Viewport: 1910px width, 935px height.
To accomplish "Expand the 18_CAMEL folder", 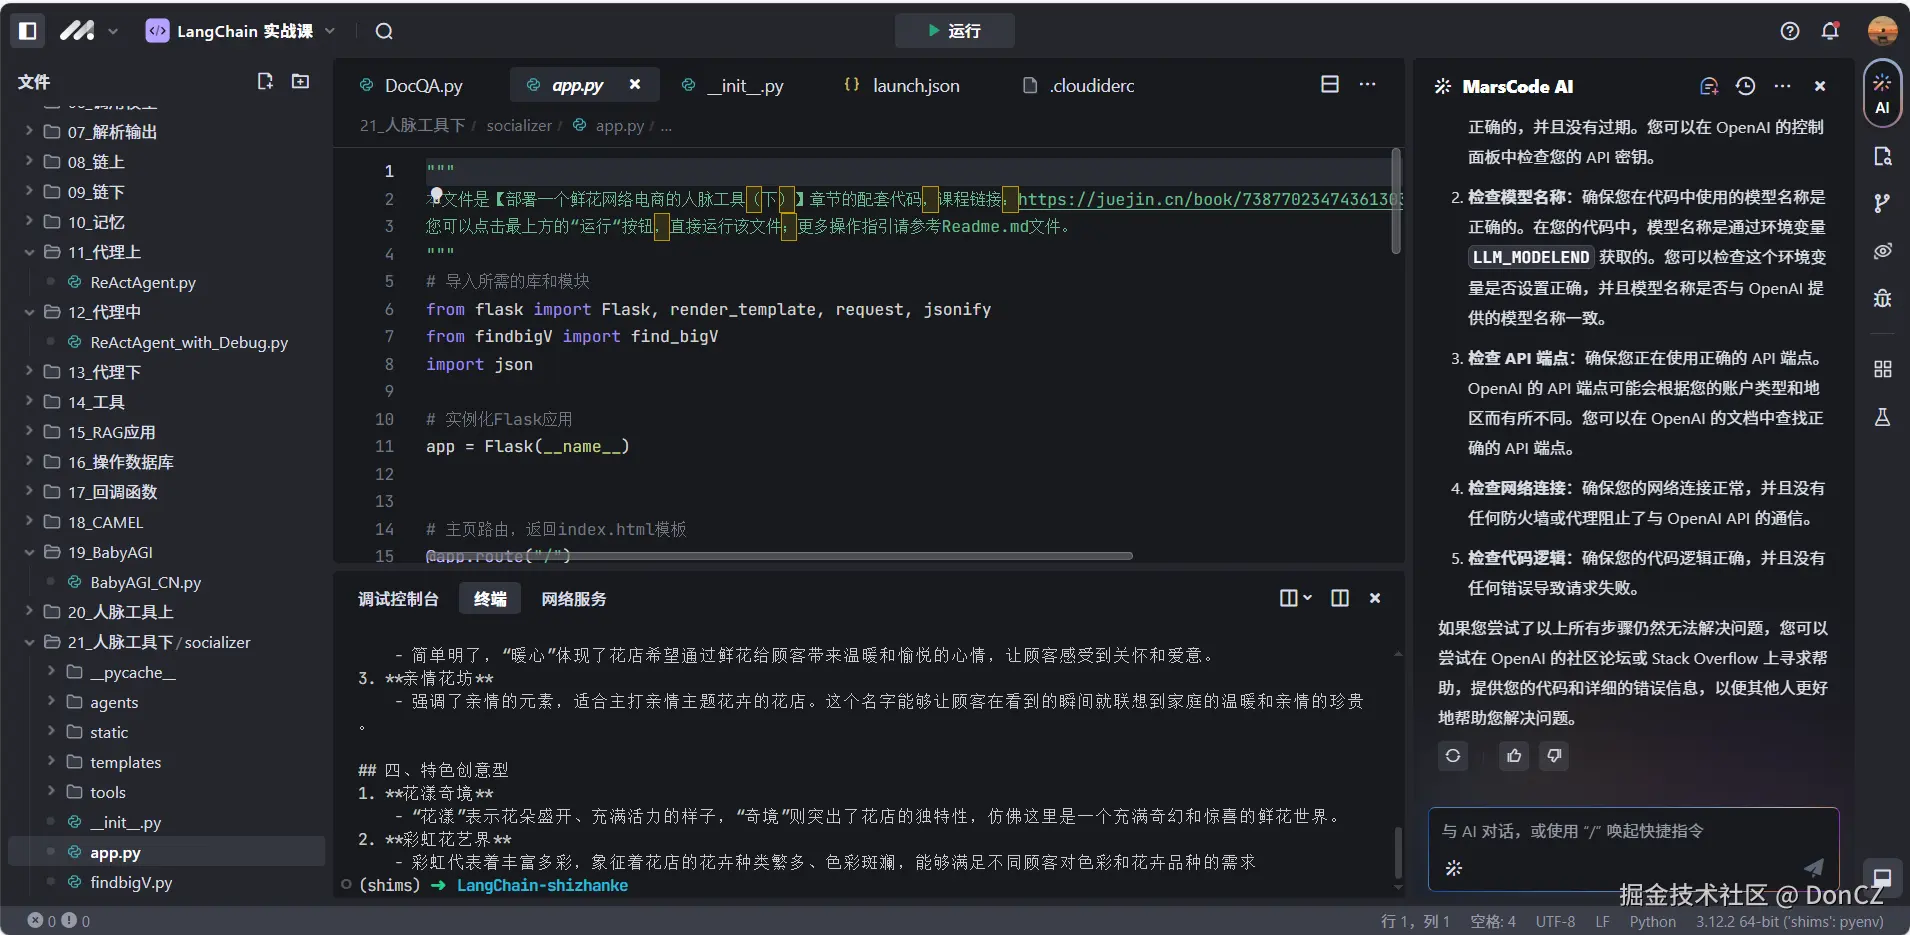I will click(x=166, y=522).
